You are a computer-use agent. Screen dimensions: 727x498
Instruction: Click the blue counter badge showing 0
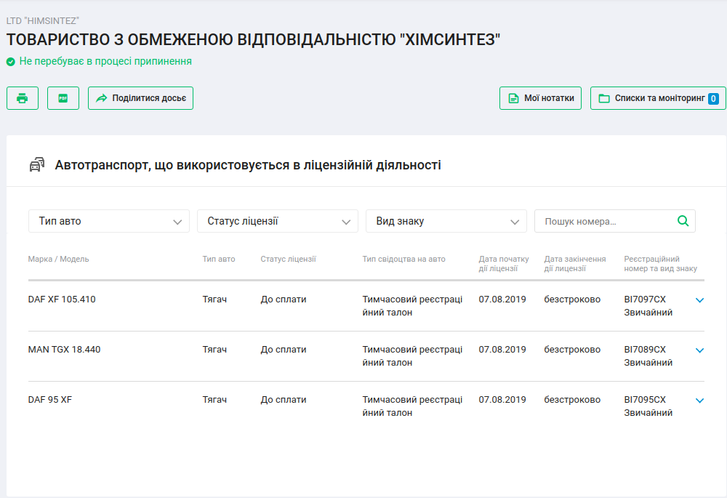point(714,99)
